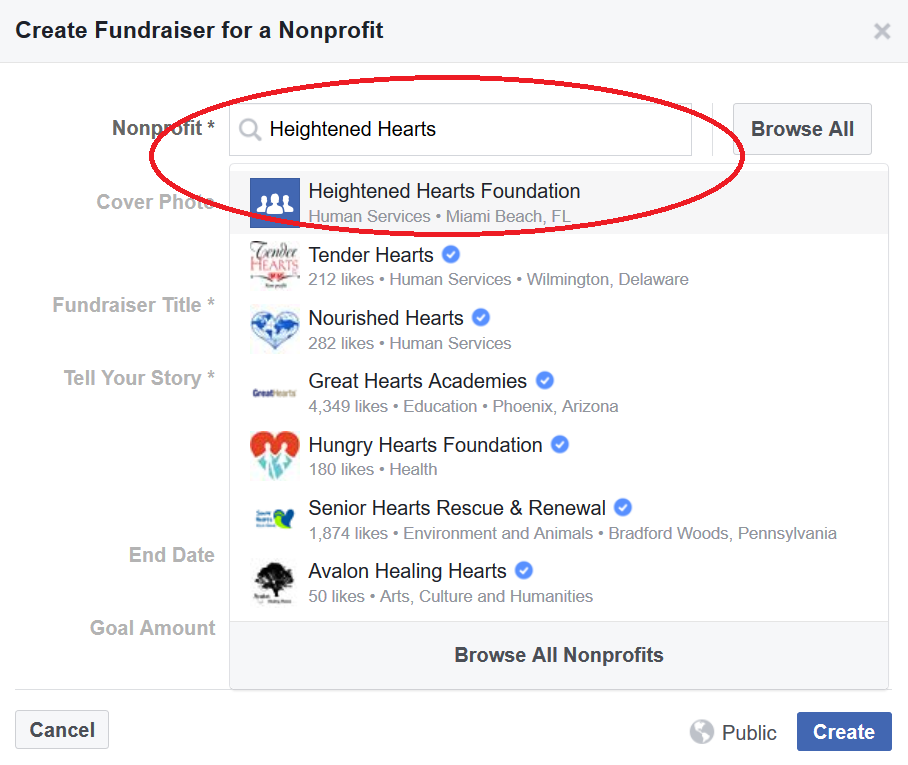Choose Heightened Hearts Foundation from suggestions
The height and width of the screenshot is (765, 908).
point(559,203)
